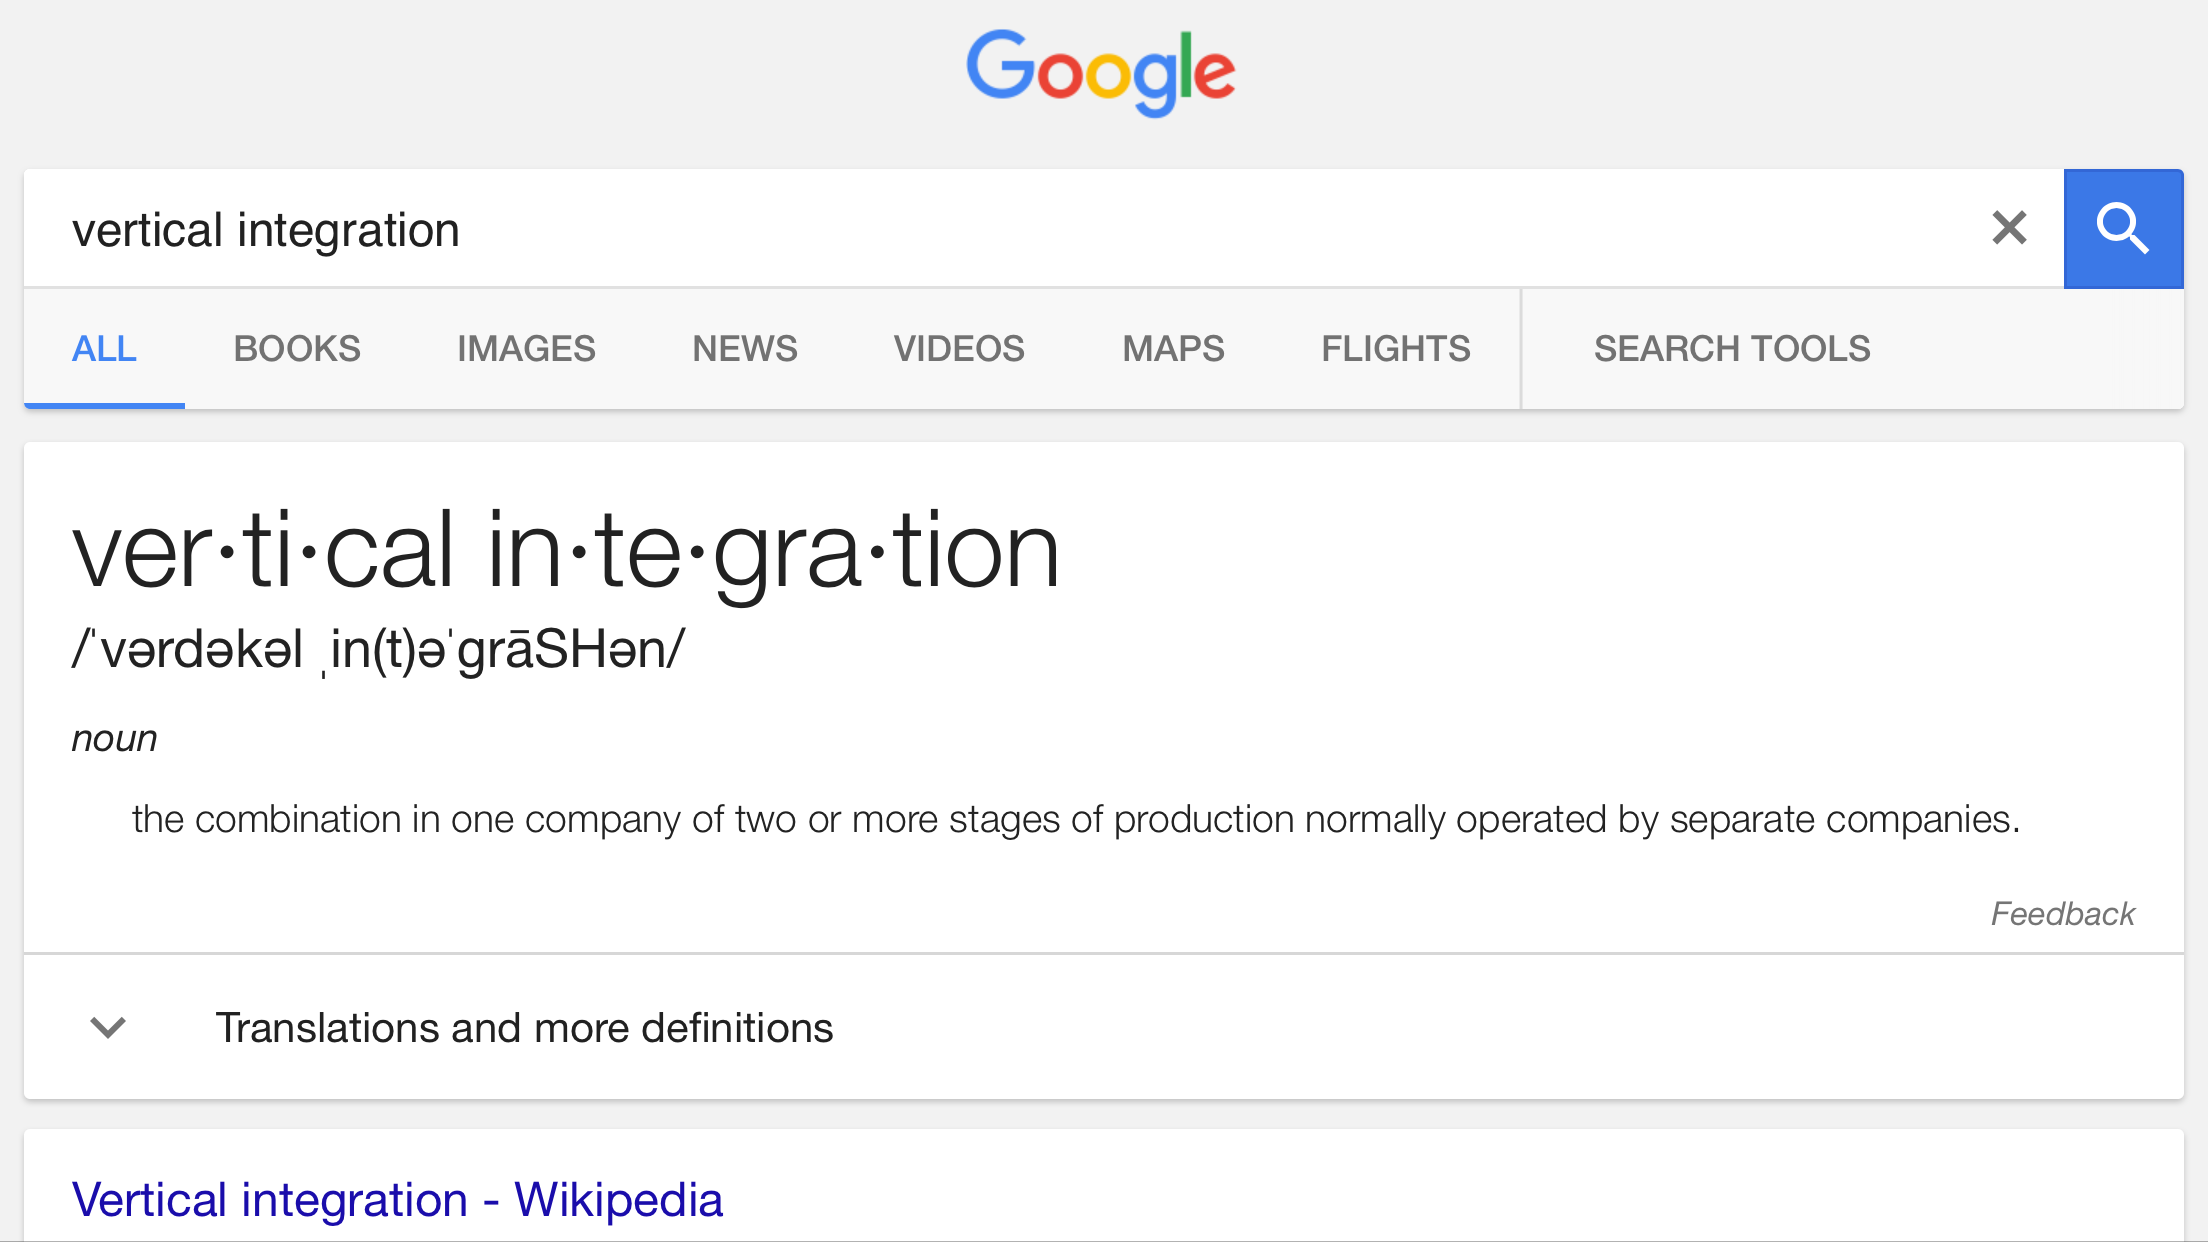Select the ALL tab

pos(104,349)
